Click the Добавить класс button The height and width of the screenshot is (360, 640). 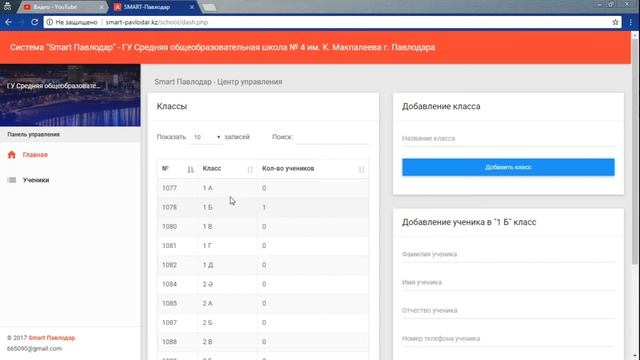click(508, 167)
